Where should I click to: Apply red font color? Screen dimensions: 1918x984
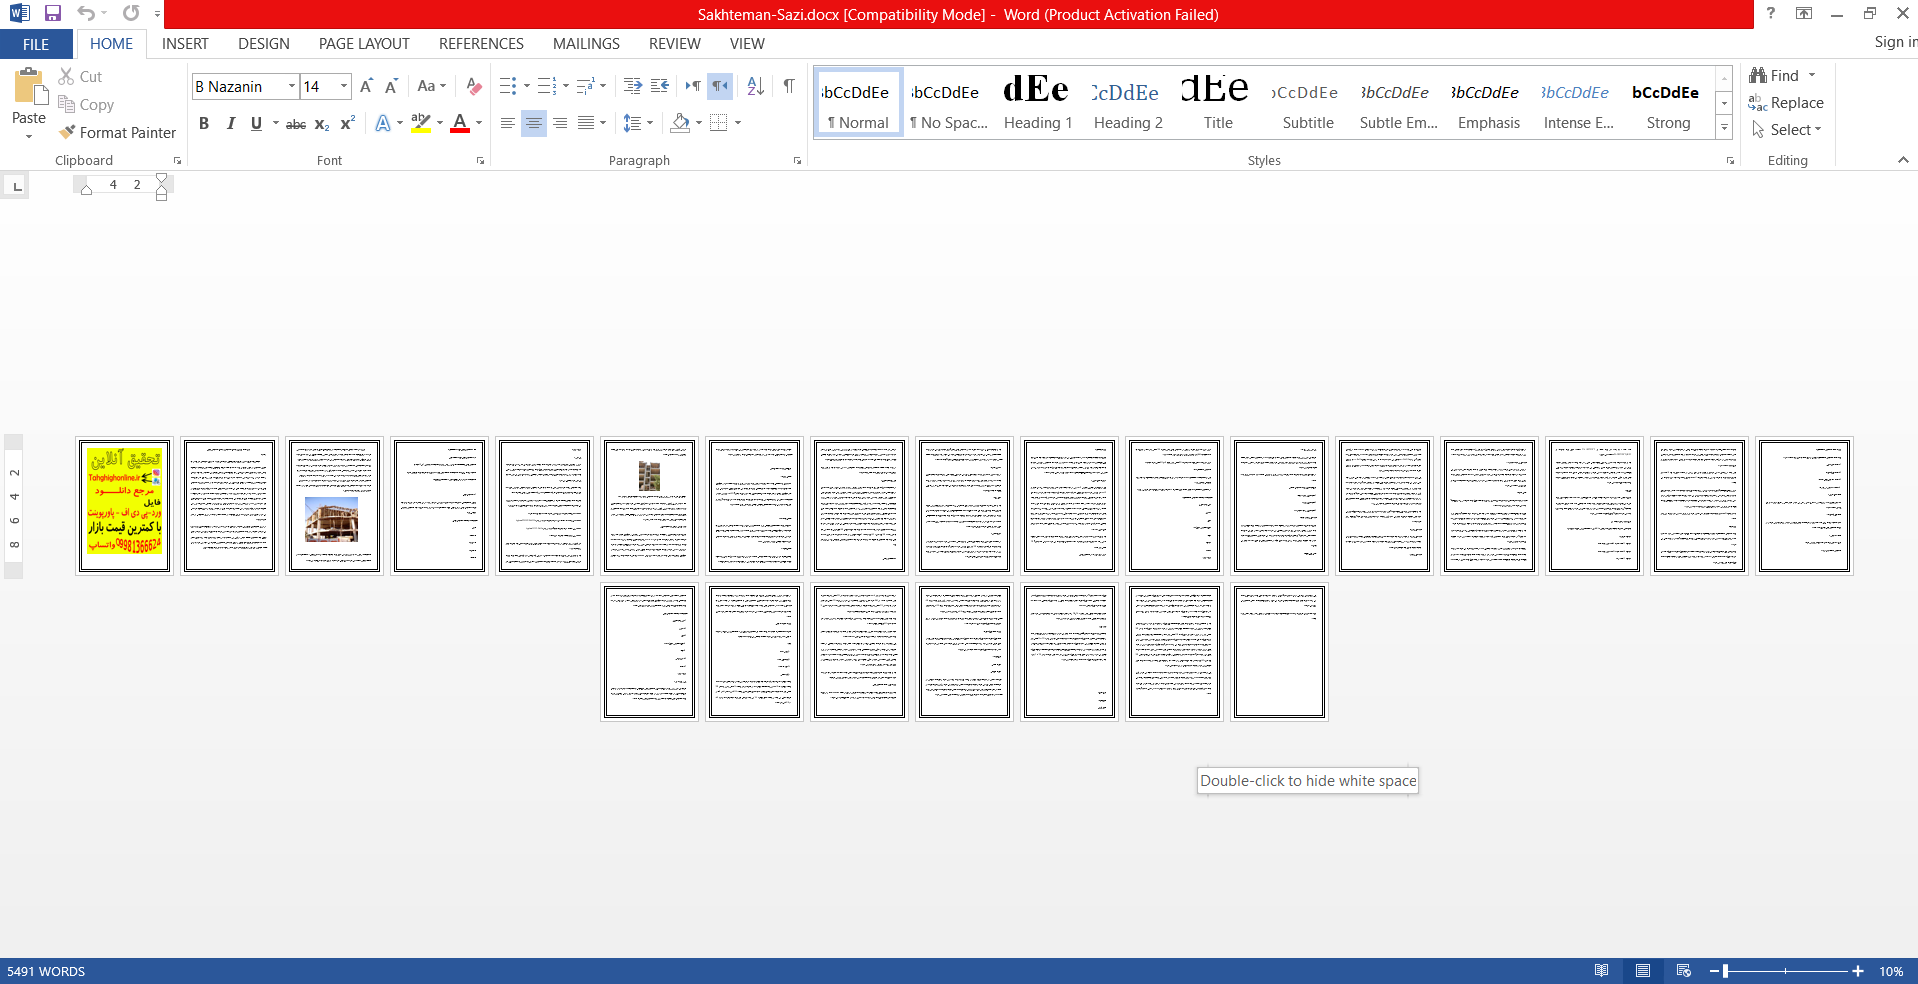click(460, 123)
